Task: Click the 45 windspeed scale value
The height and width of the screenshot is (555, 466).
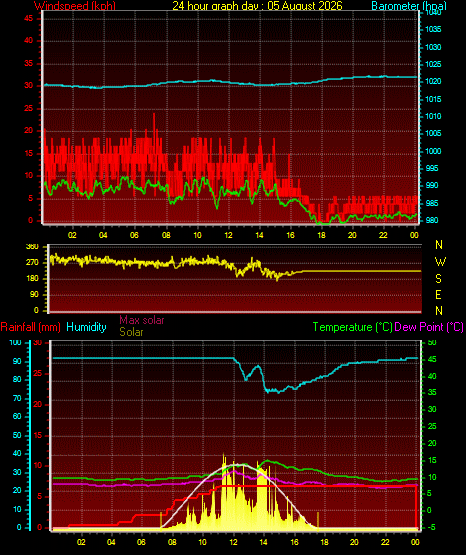Action: click(28, 18)
